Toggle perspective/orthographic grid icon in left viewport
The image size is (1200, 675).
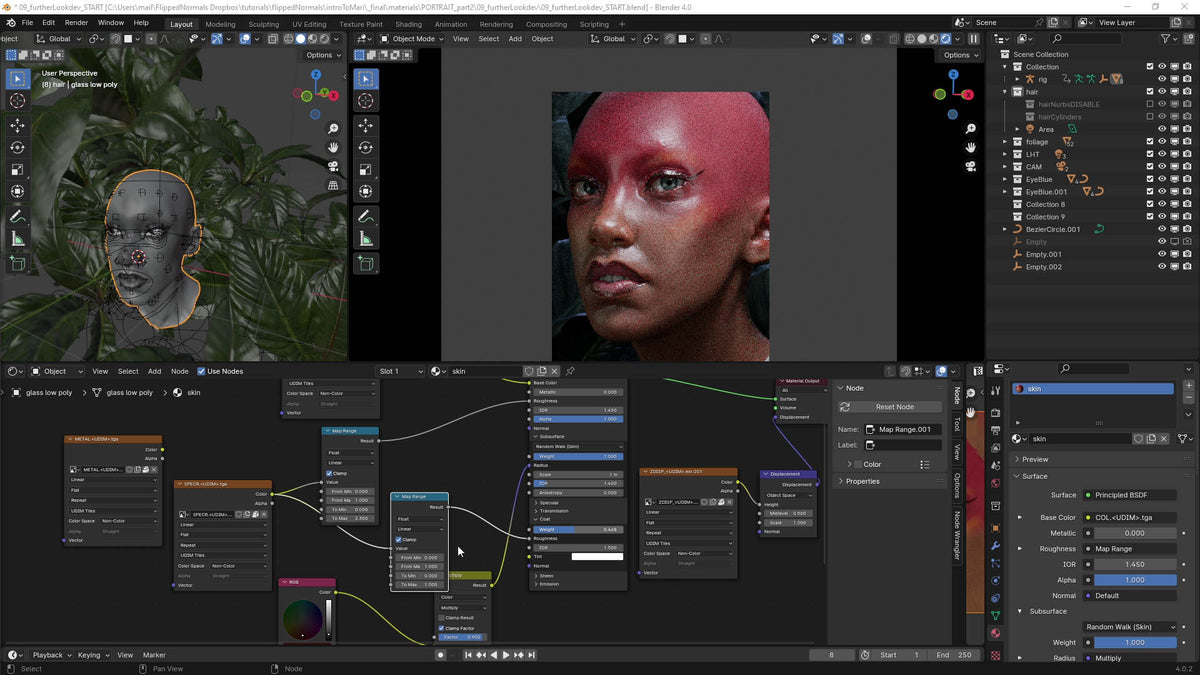point(333,185)
